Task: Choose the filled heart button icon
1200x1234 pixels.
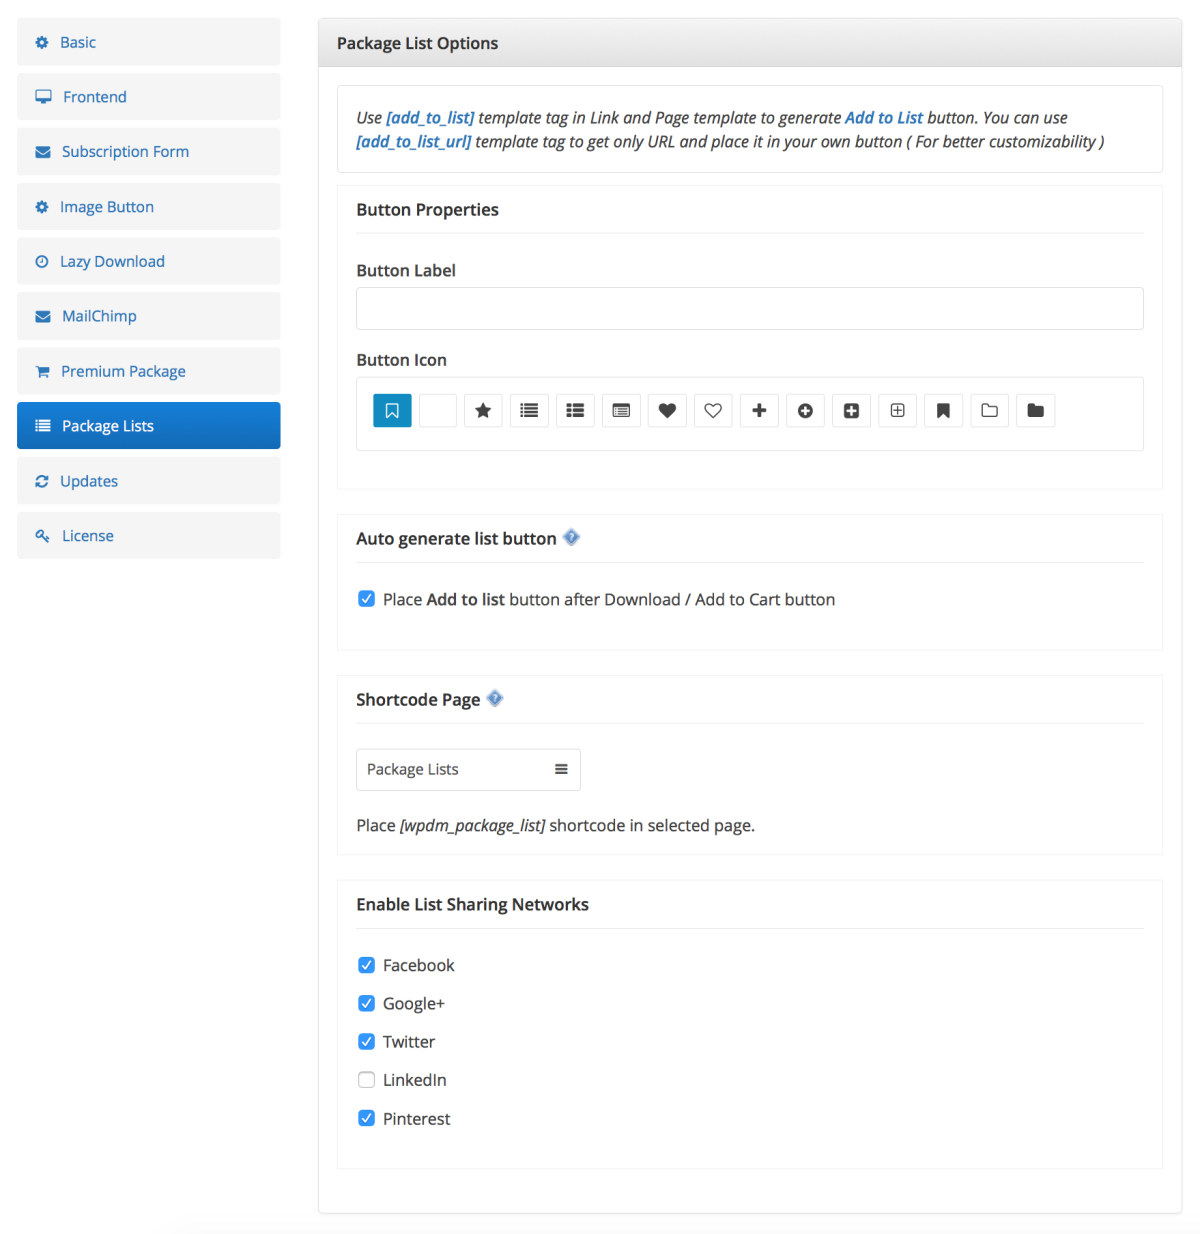Action: click(667, 411)
